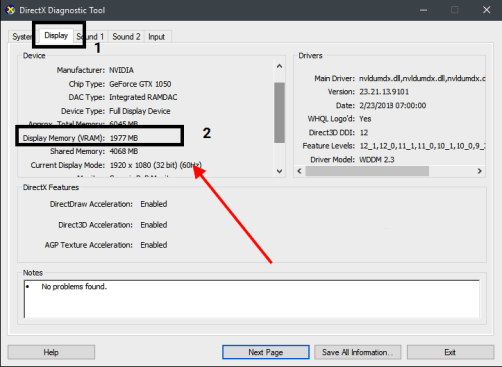Viewport: 502px width, 367px height.
Task: Exit the diagnostic tool via Exit button
Action: coord(450,352)
